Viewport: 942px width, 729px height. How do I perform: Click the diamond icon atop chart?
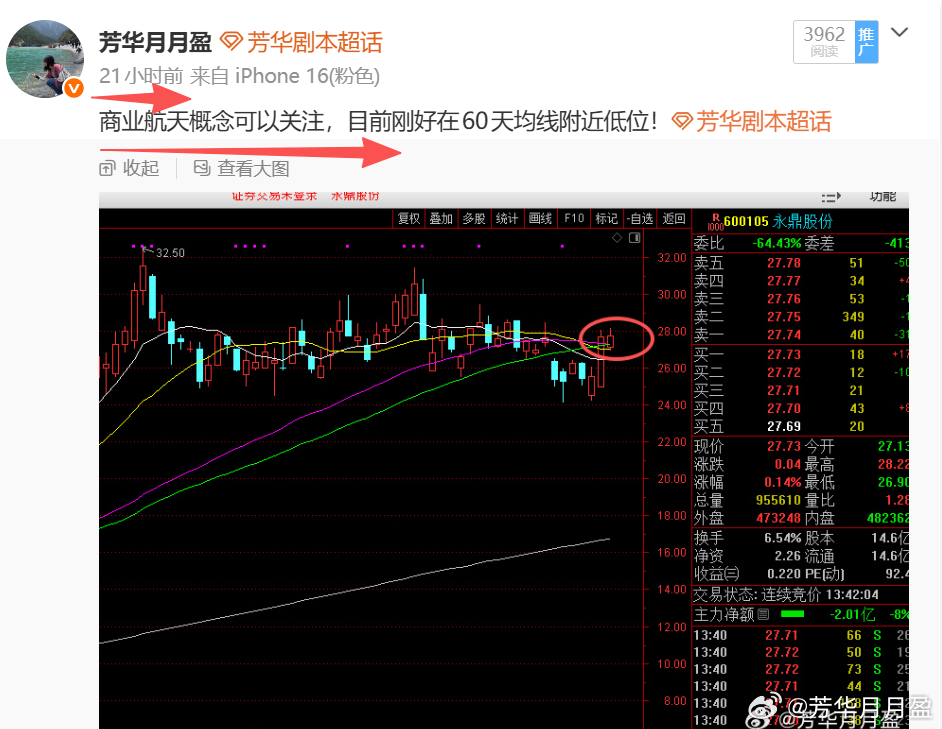(x=617, y=238)
